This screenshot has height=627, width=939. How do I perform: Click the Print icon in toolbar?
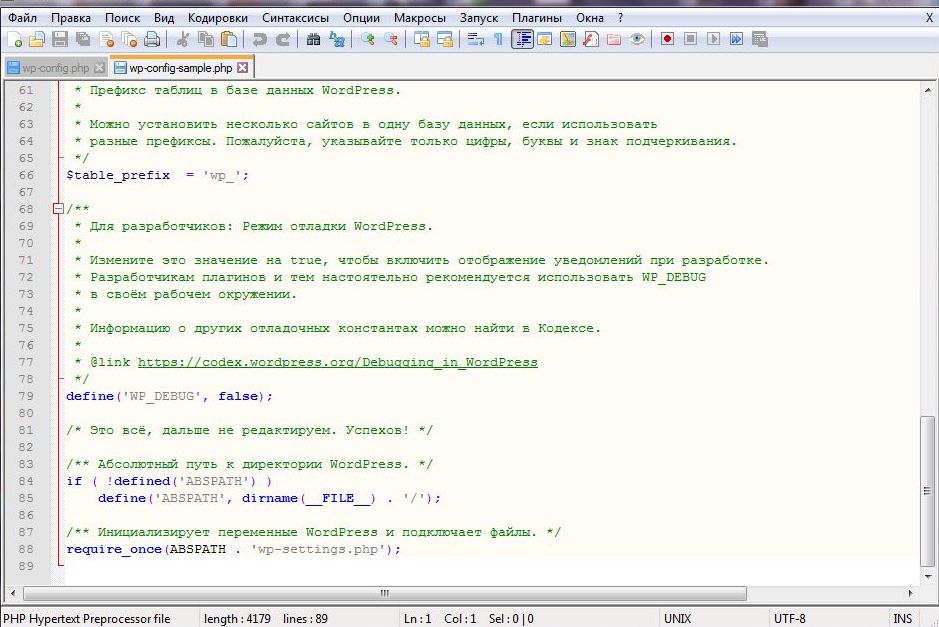pos(151,40)
